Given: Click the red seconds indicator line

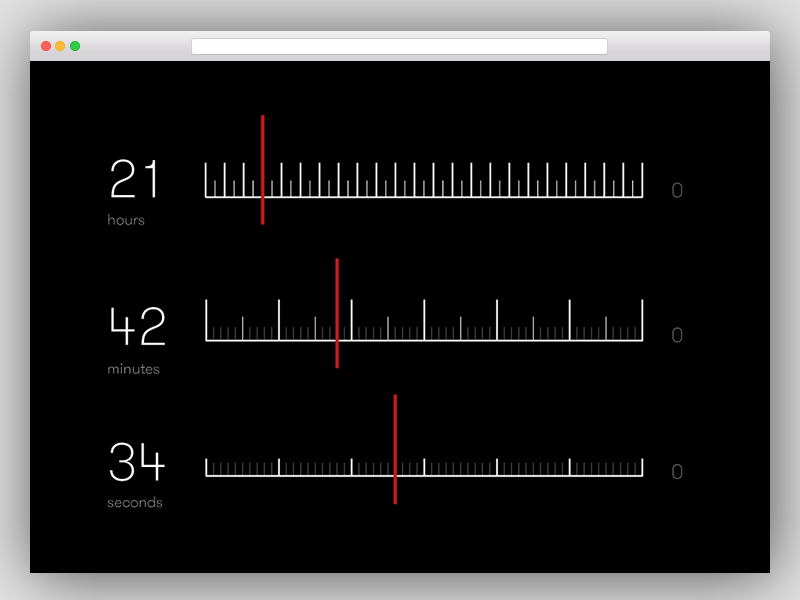Looking at the screenshot, I should tap(395, 448).
